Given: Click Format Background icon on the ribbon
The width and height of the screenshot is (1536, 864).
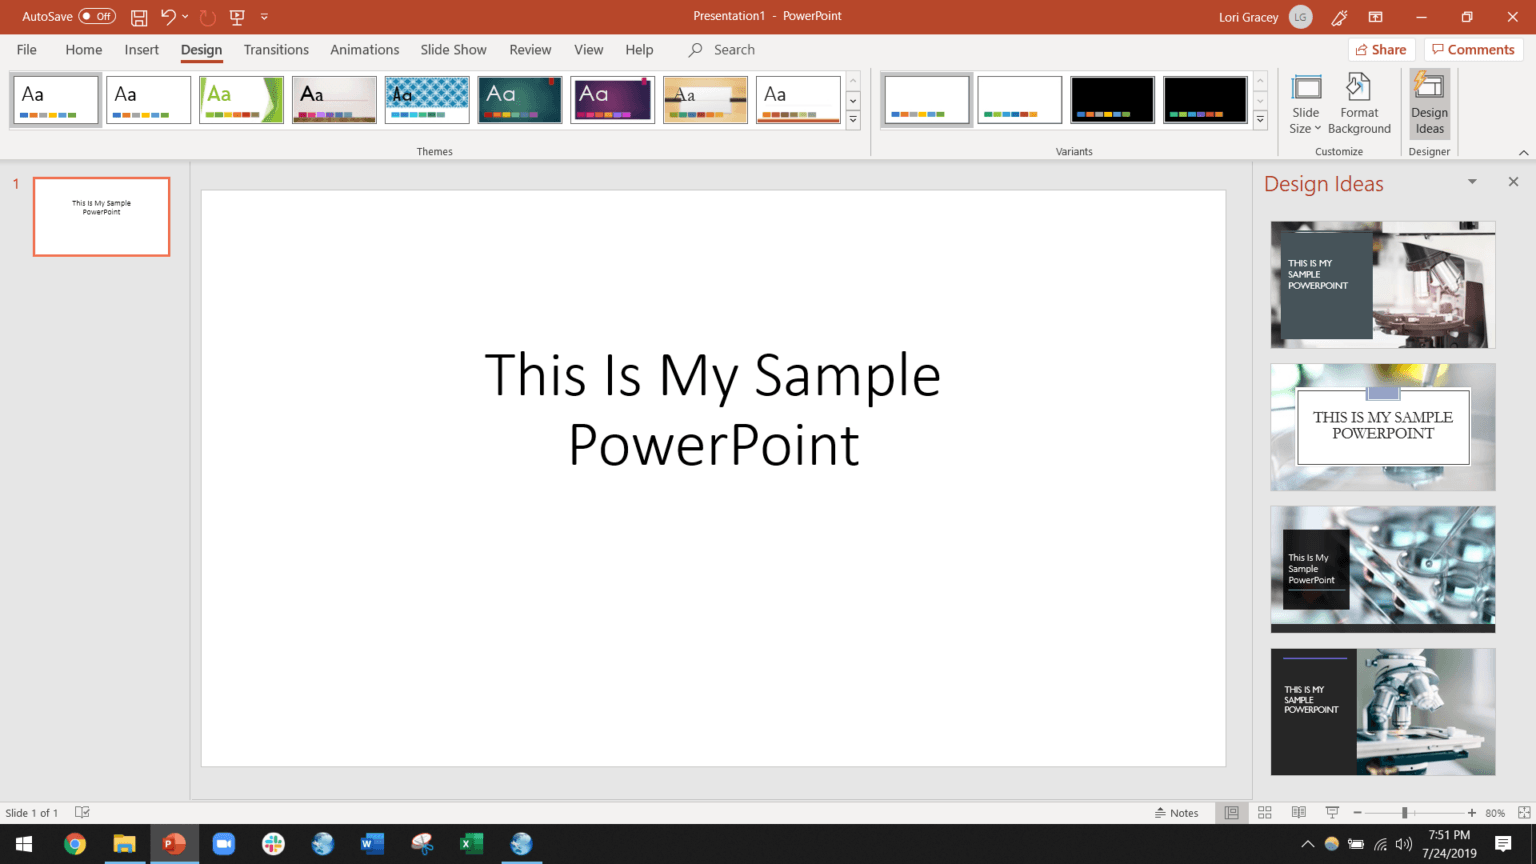Looking at the screenshot, I should pyautogui.click(x=1359, y=104).
